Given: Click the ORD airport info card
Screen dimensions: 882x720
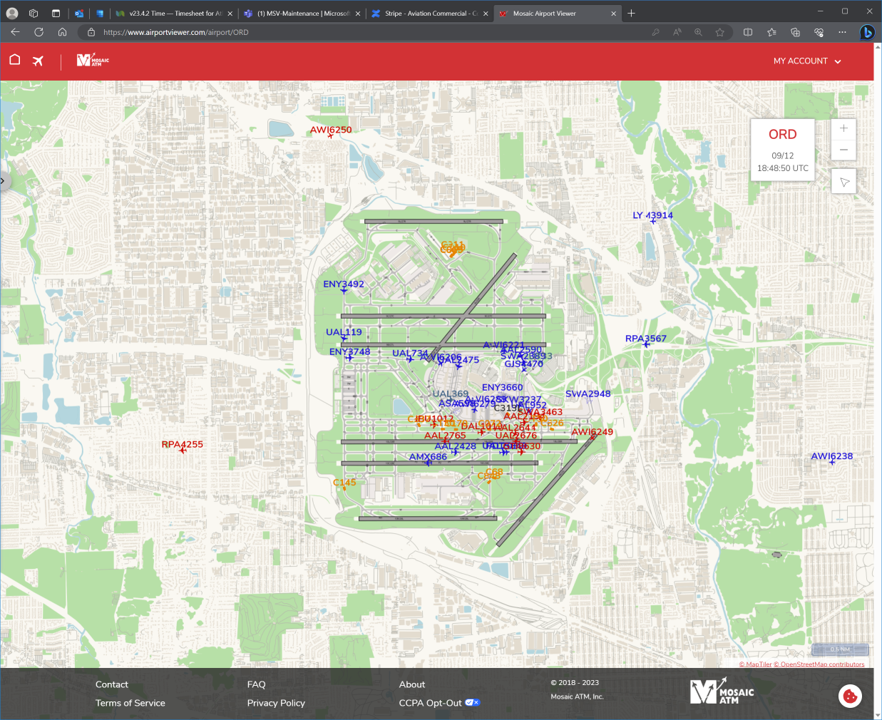Looking at the screenshot, I should click(782, 150).
